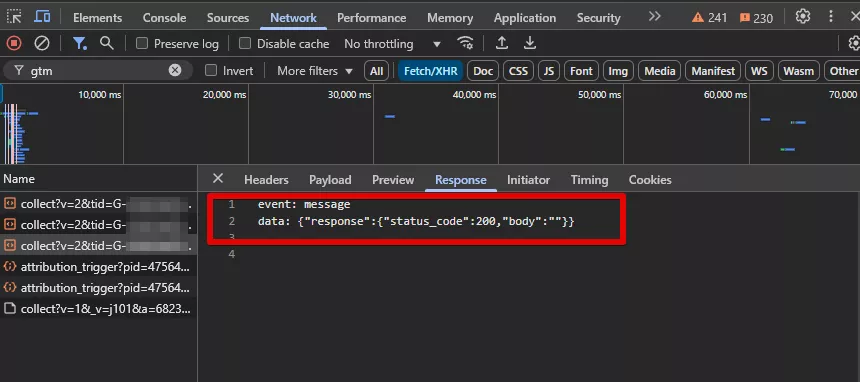
Task: Switch to the Console tab
Action: [165, 18]
